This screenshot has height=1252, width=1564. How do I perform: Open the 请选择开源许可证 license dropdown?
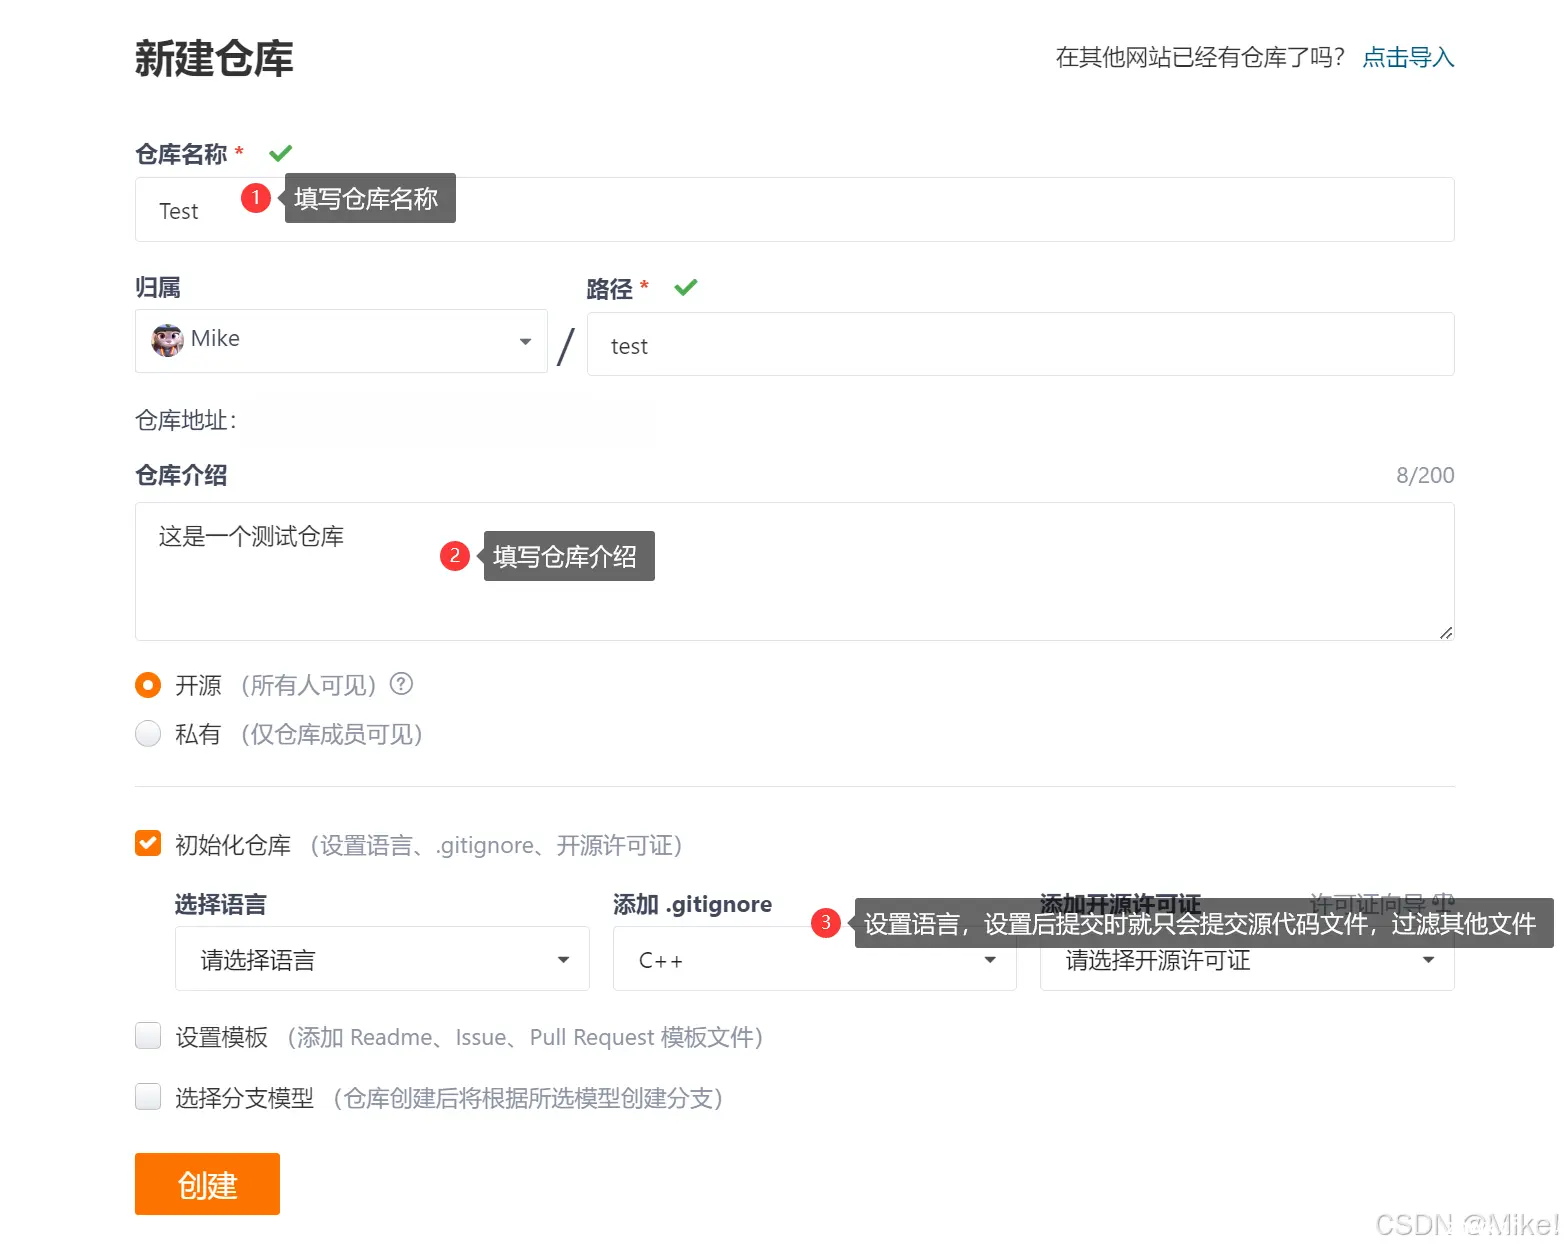[1247, 959]
